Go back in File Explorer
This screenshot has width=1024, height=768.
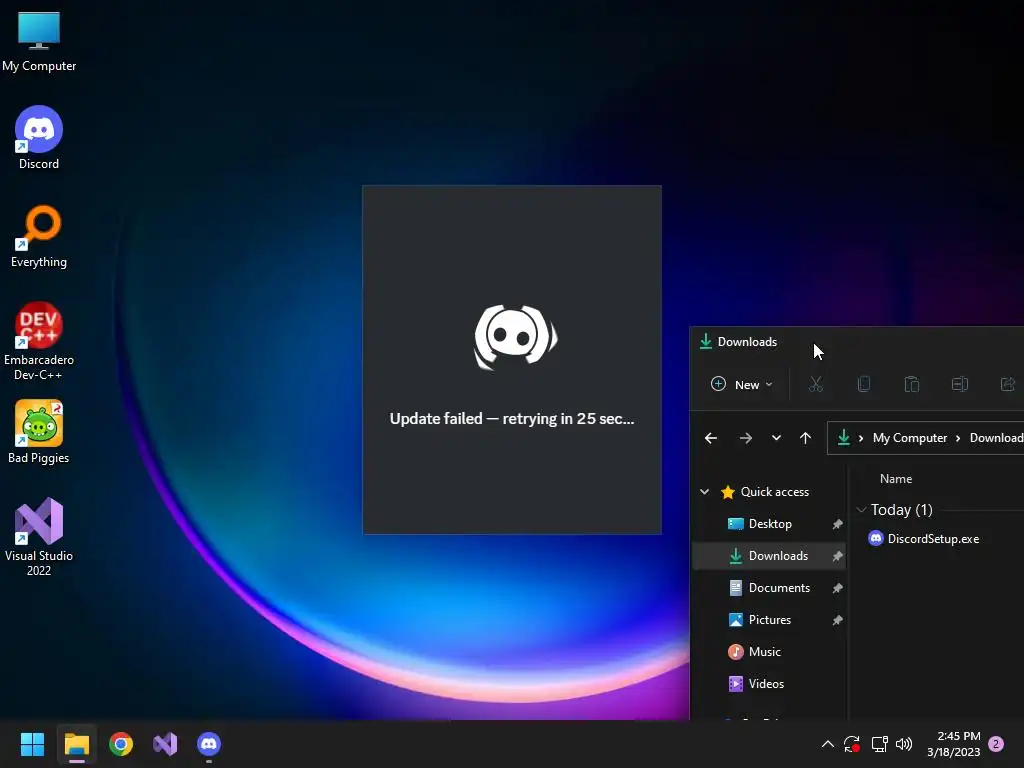click(711, 438)
